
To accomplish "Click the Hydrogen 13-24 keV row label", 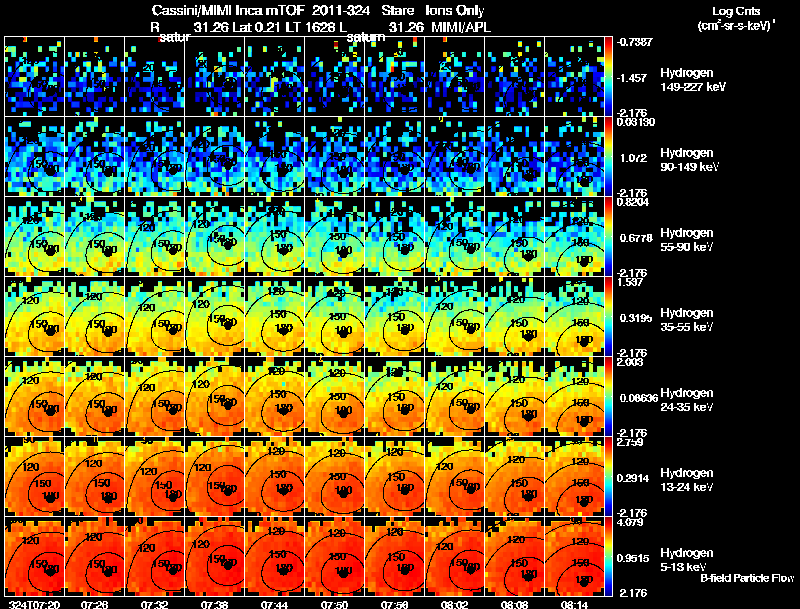I will point(687,480).
